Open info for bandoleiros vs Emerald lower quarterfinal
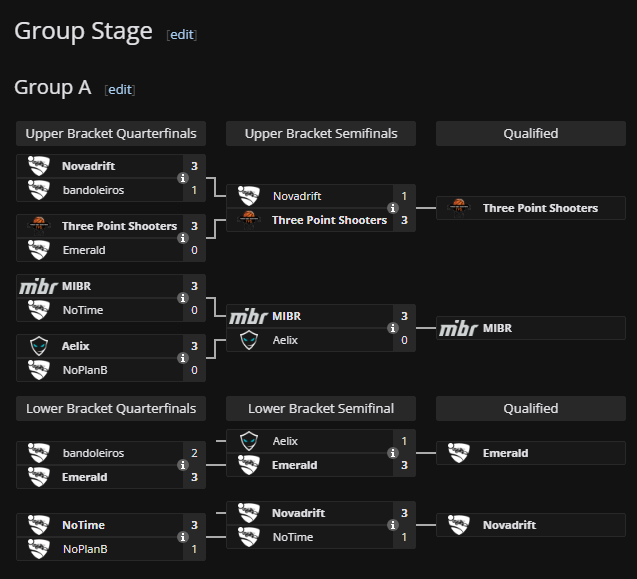Image resolution: width=637 pixels, height=579 pixels. pos(183,465)
